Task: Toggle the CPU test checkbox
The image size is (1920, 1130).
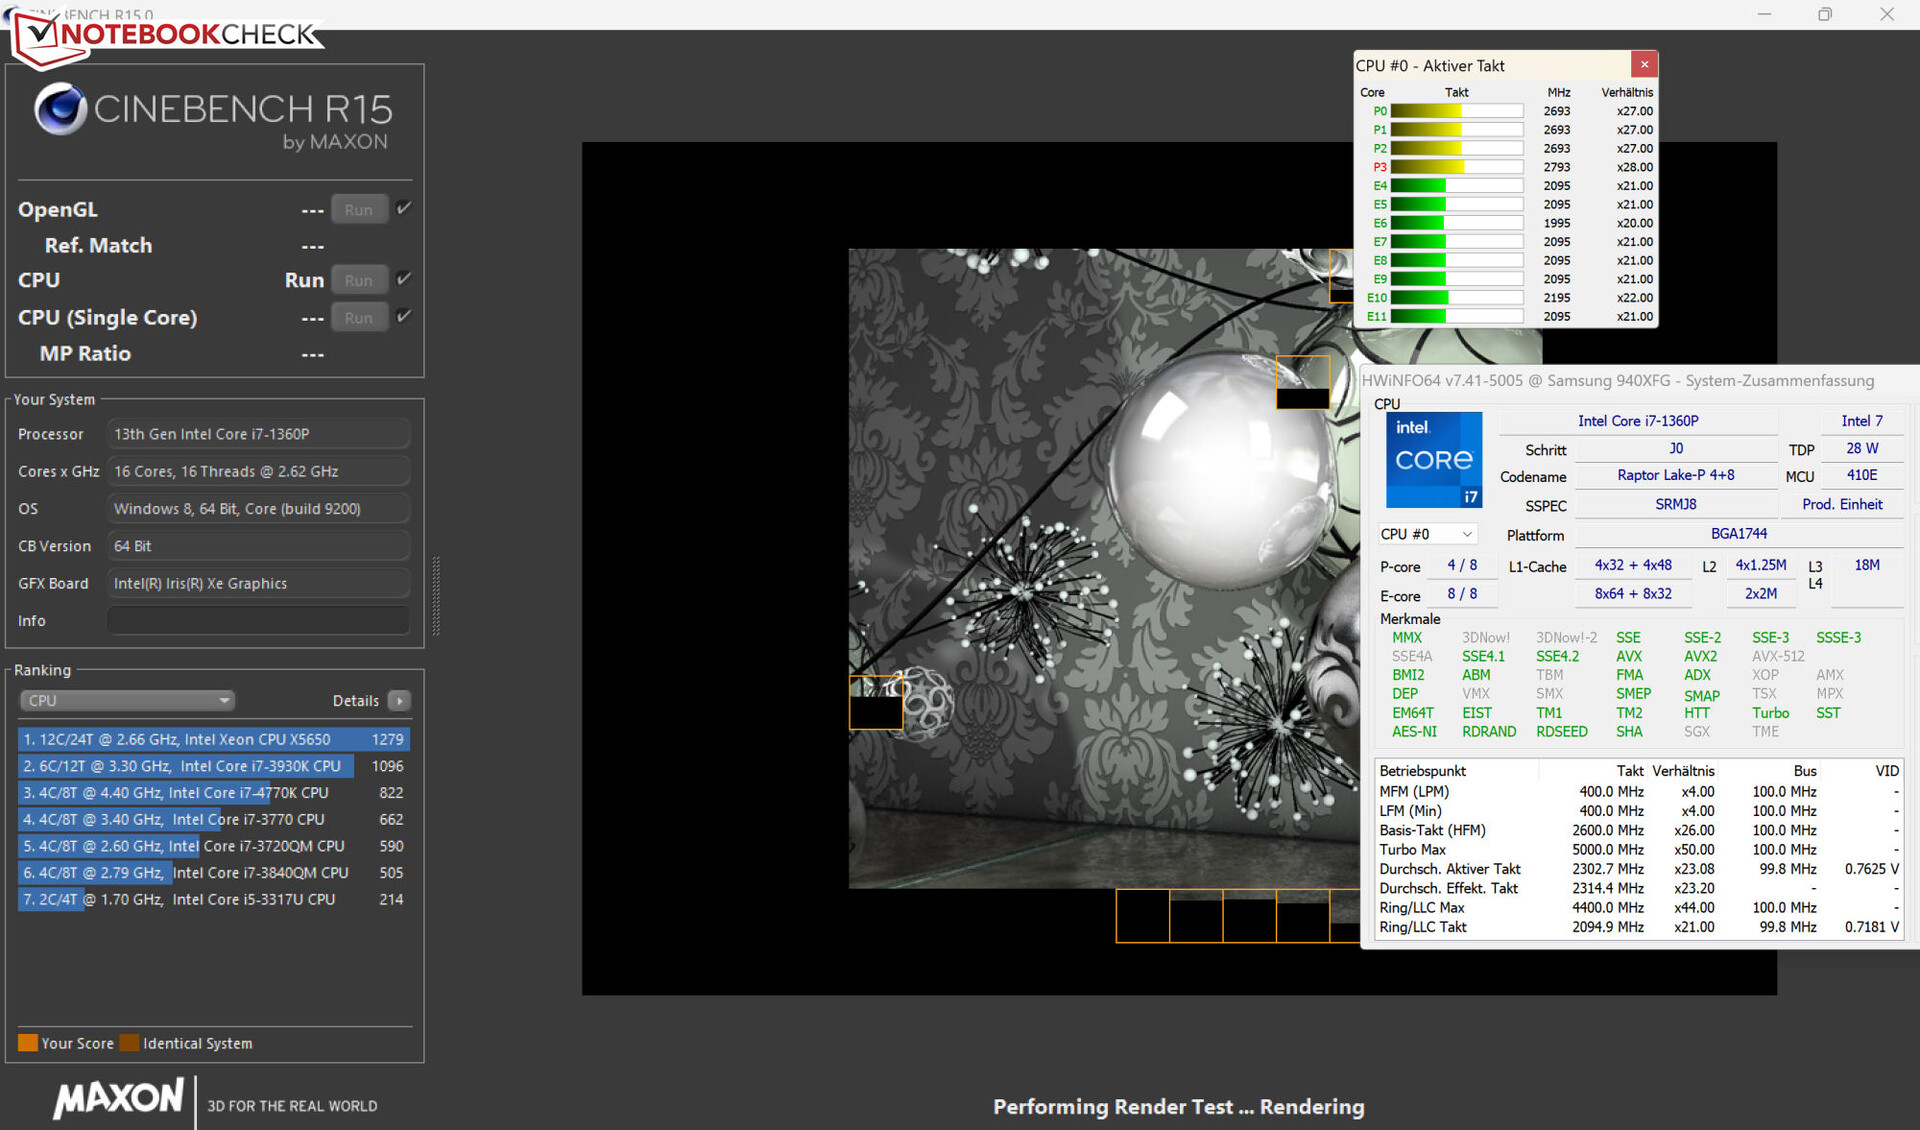Action: click(404, 279)
